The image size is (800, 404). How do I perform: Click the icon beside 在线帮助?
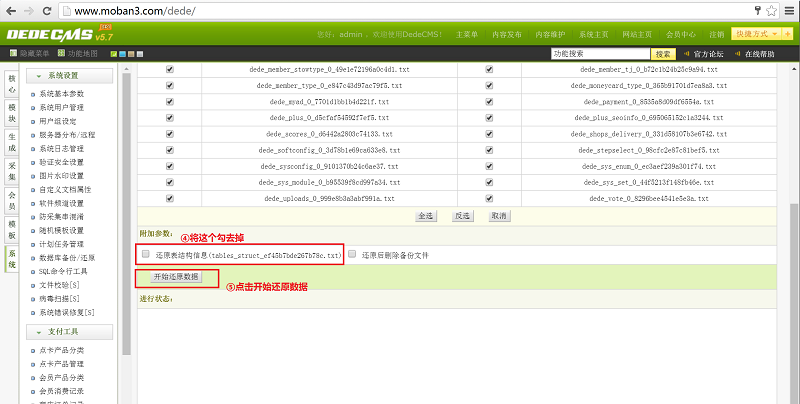[x=738, y=54]
